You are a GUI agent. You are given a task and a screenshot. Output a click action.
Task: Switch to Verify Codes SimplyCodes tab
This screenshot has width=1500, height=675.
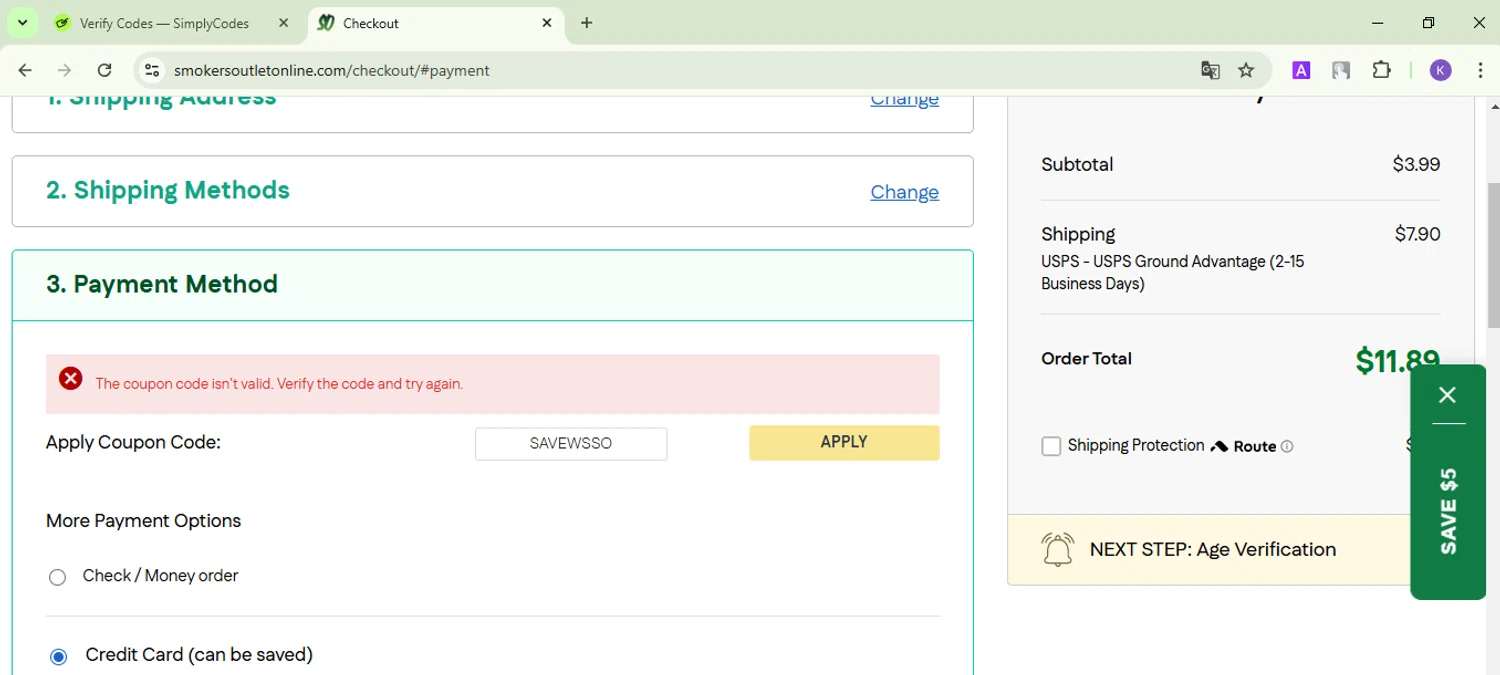pyautogui.click(x=165, y=23)
